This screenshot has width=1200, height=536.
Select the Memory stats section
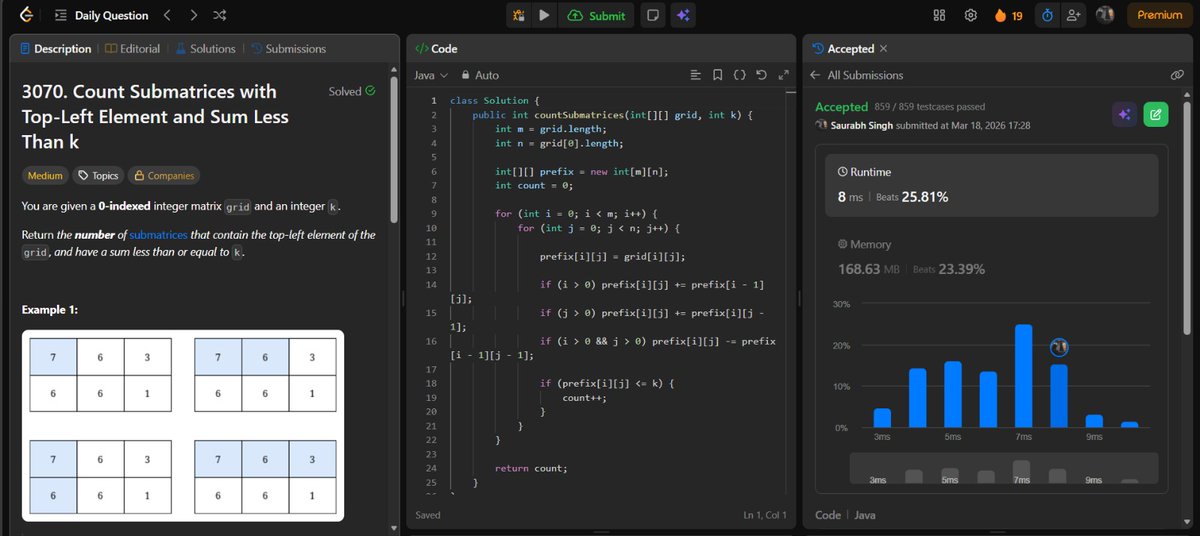click(992, 257)
